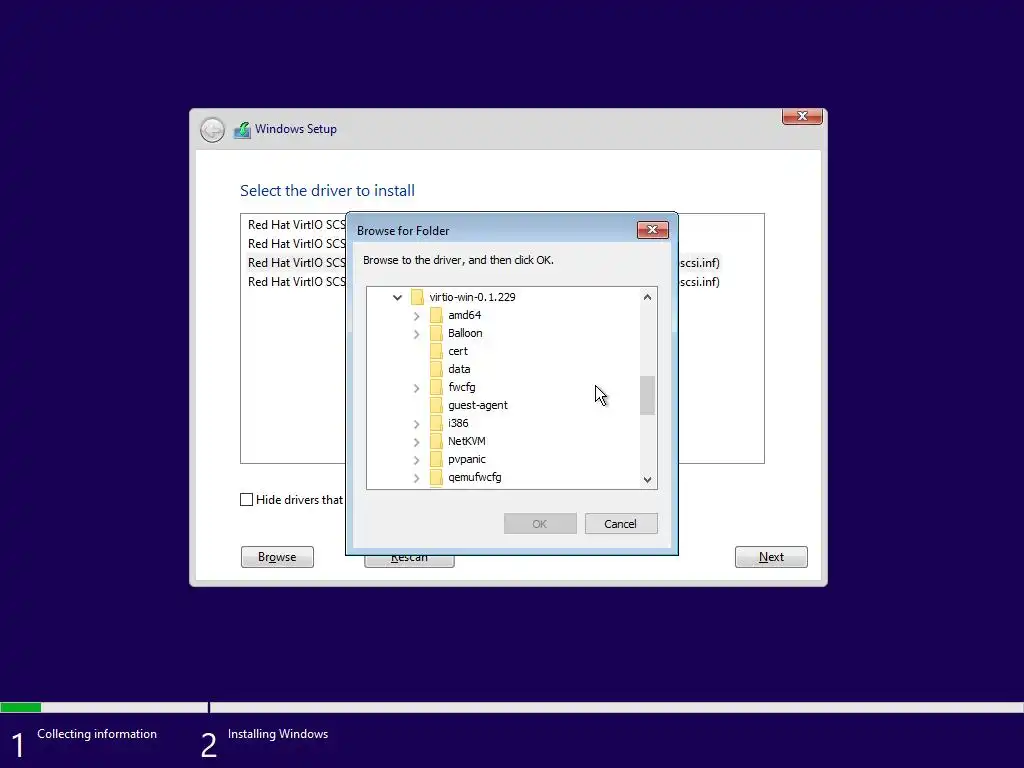The height and width of the screenshot is (768, 1024).
Task: Select the NetKVM folder name
Action: click(x=466, y=441)
